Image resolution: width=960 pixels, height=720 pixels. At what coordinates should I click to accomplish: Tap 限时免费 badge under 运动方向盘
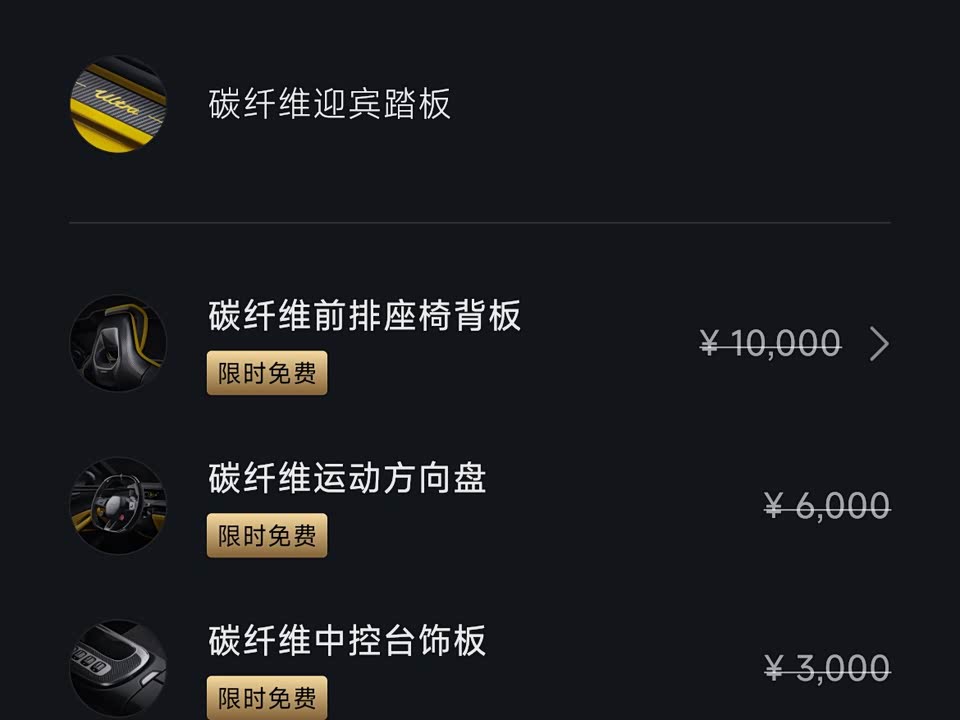coord(267,535)
